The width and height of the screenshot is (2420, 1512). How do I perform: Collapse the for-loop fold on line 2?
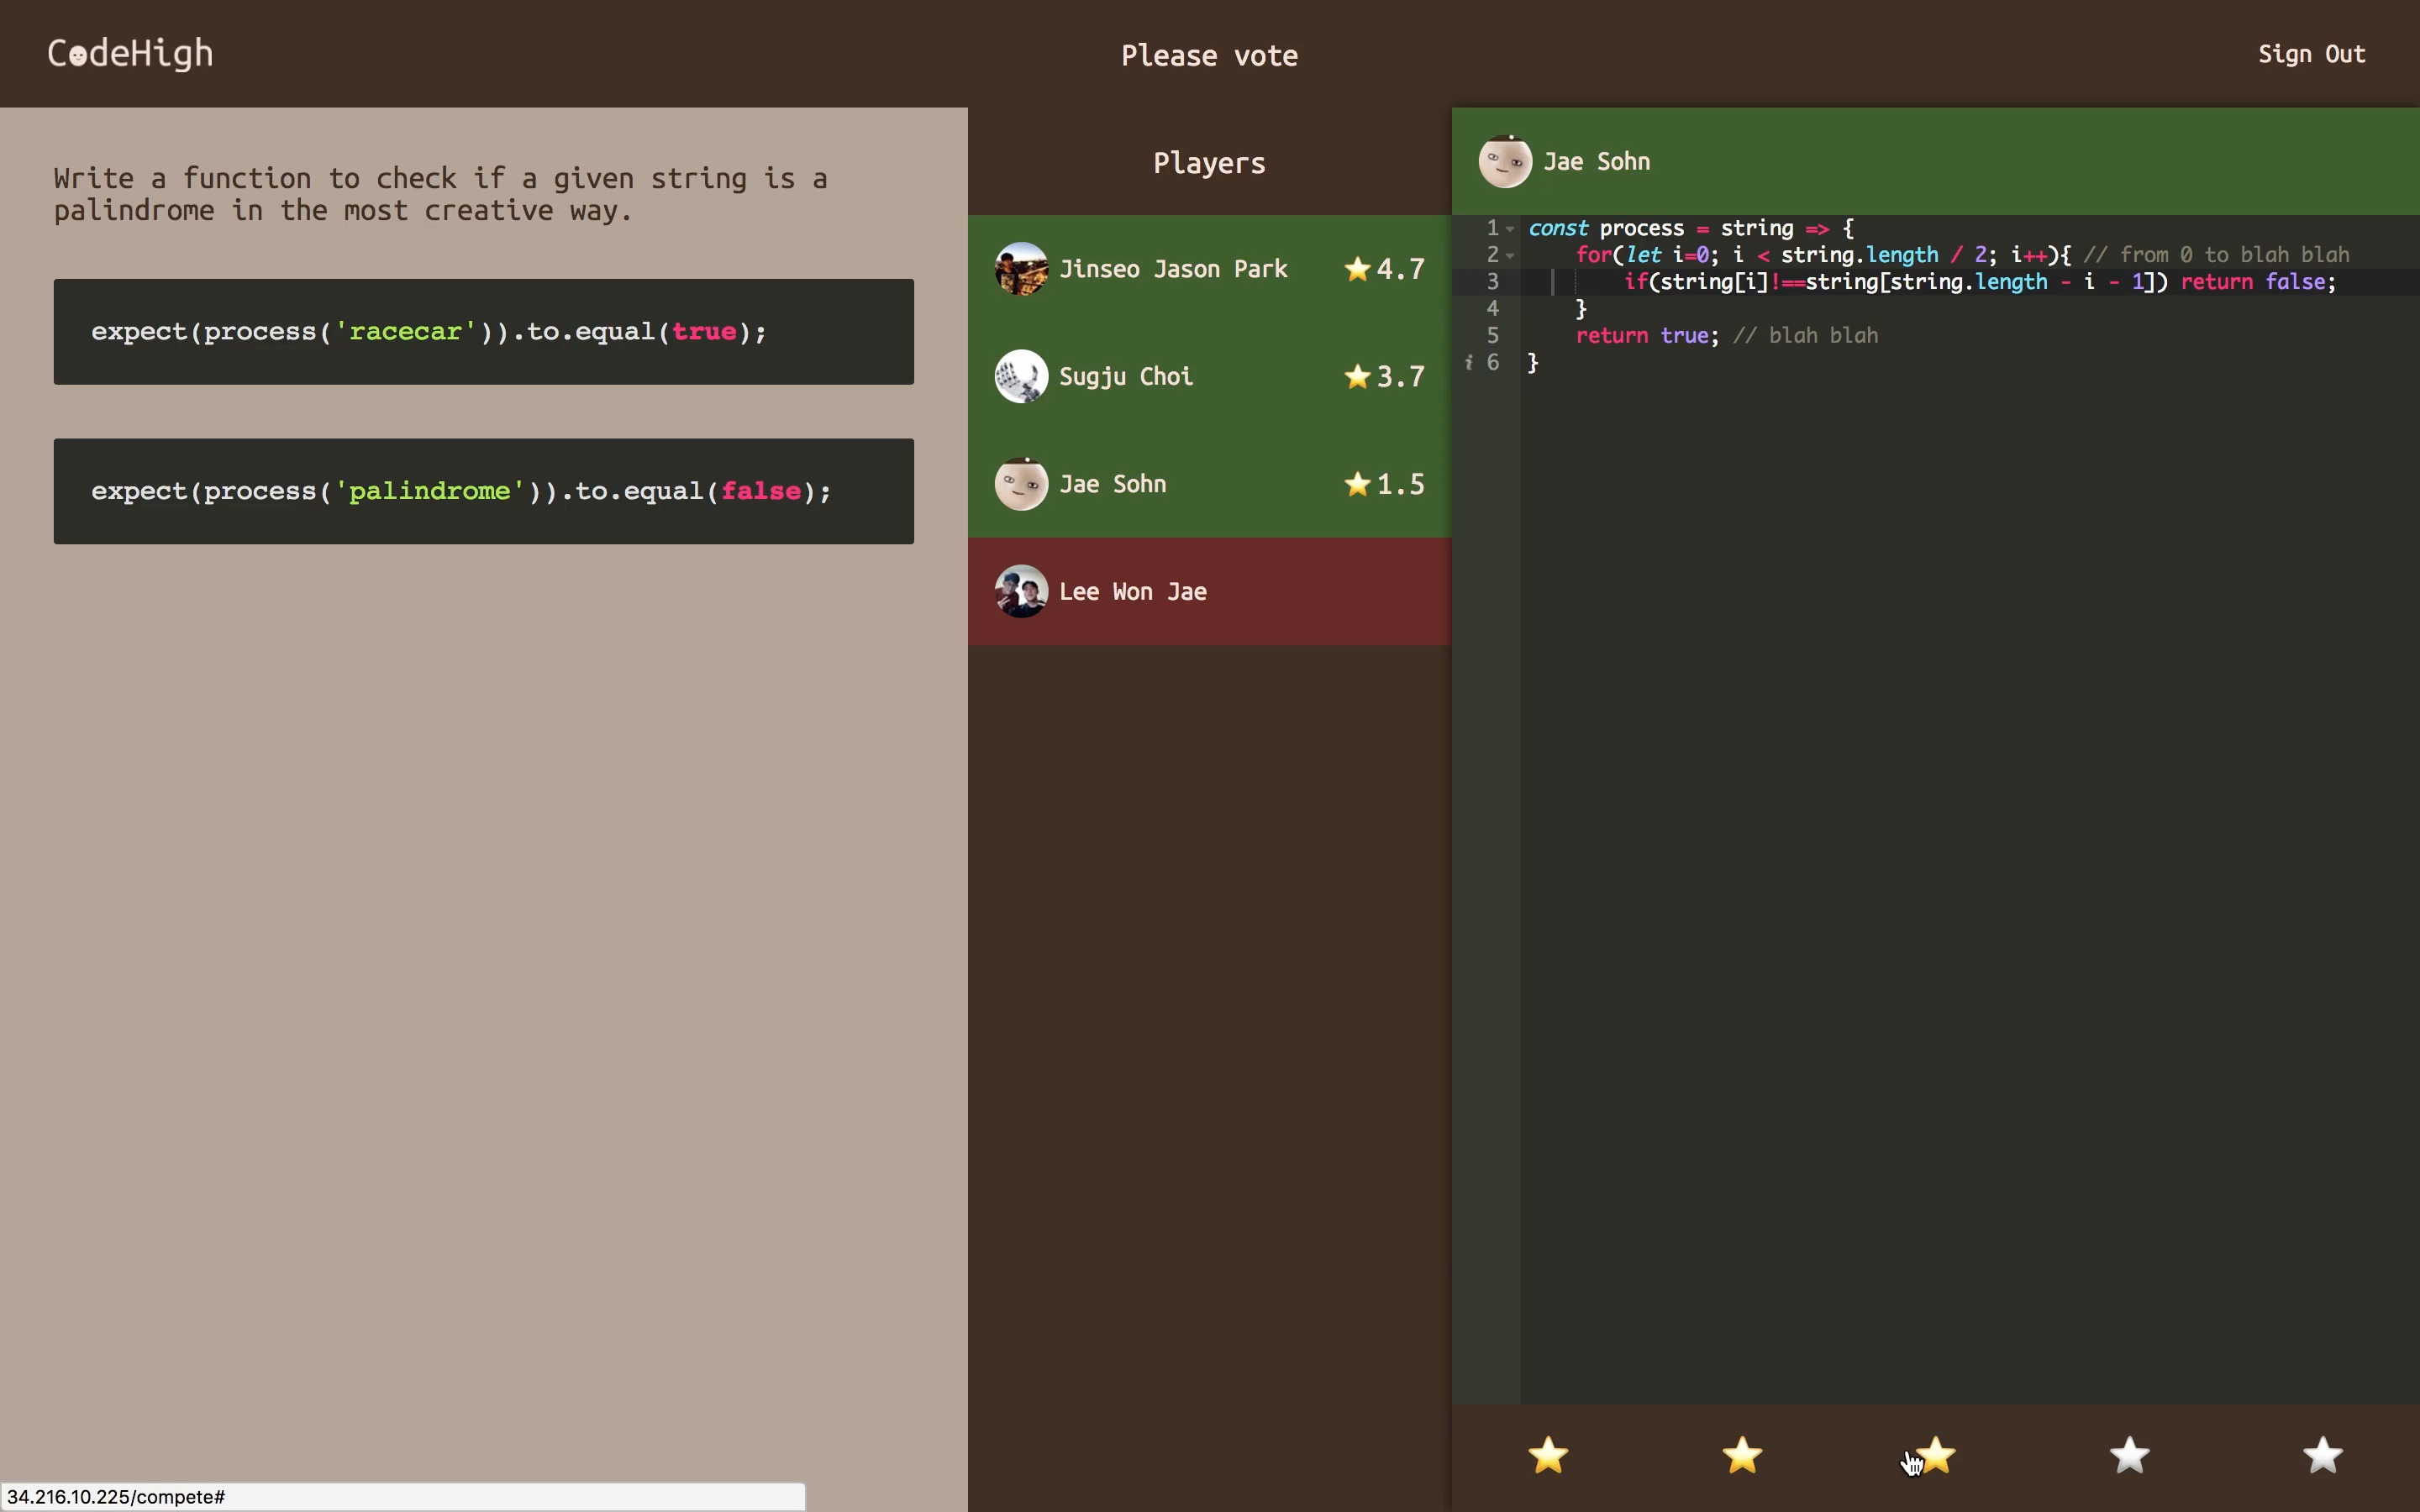[x=1510, y=256]
